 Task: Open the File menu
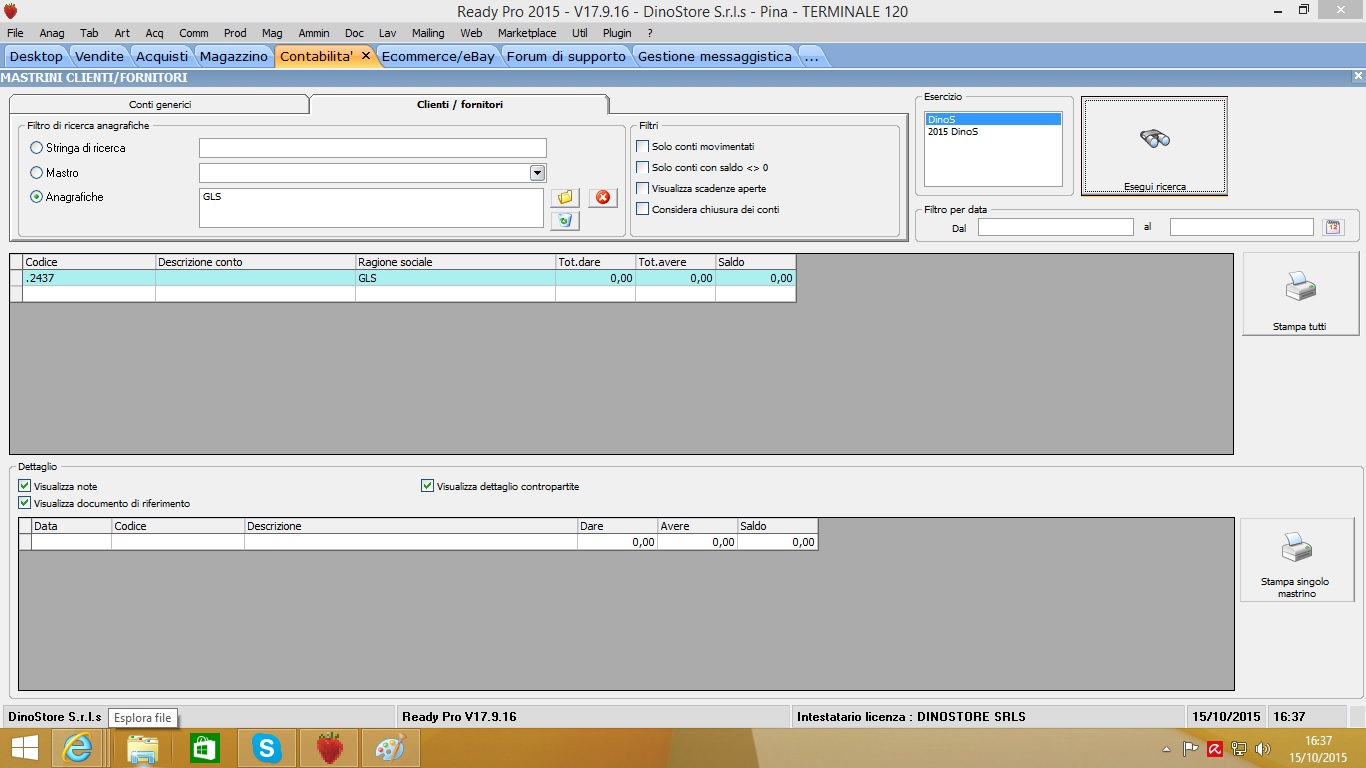tap(15, 33)
